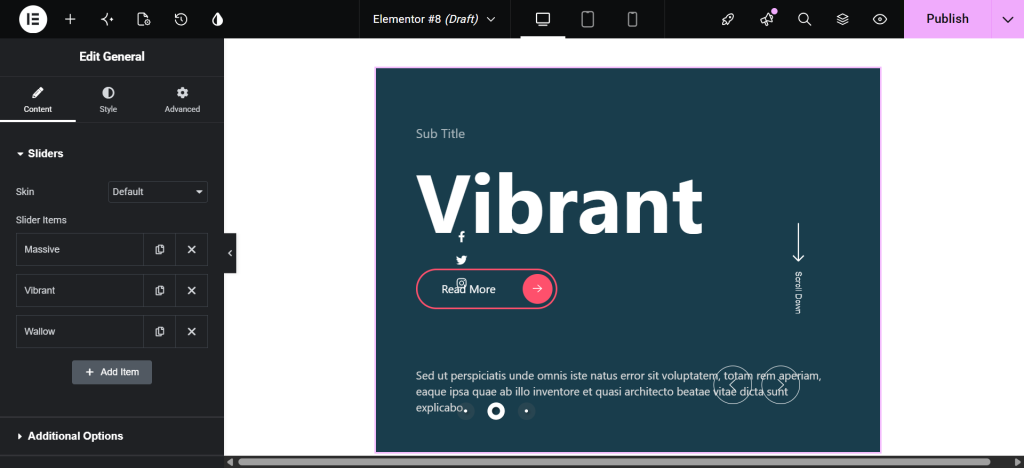Viewport: 1024px width, 468px height.
Task: Duplicate the Massive slider item
Action: (x=159, y=249)
